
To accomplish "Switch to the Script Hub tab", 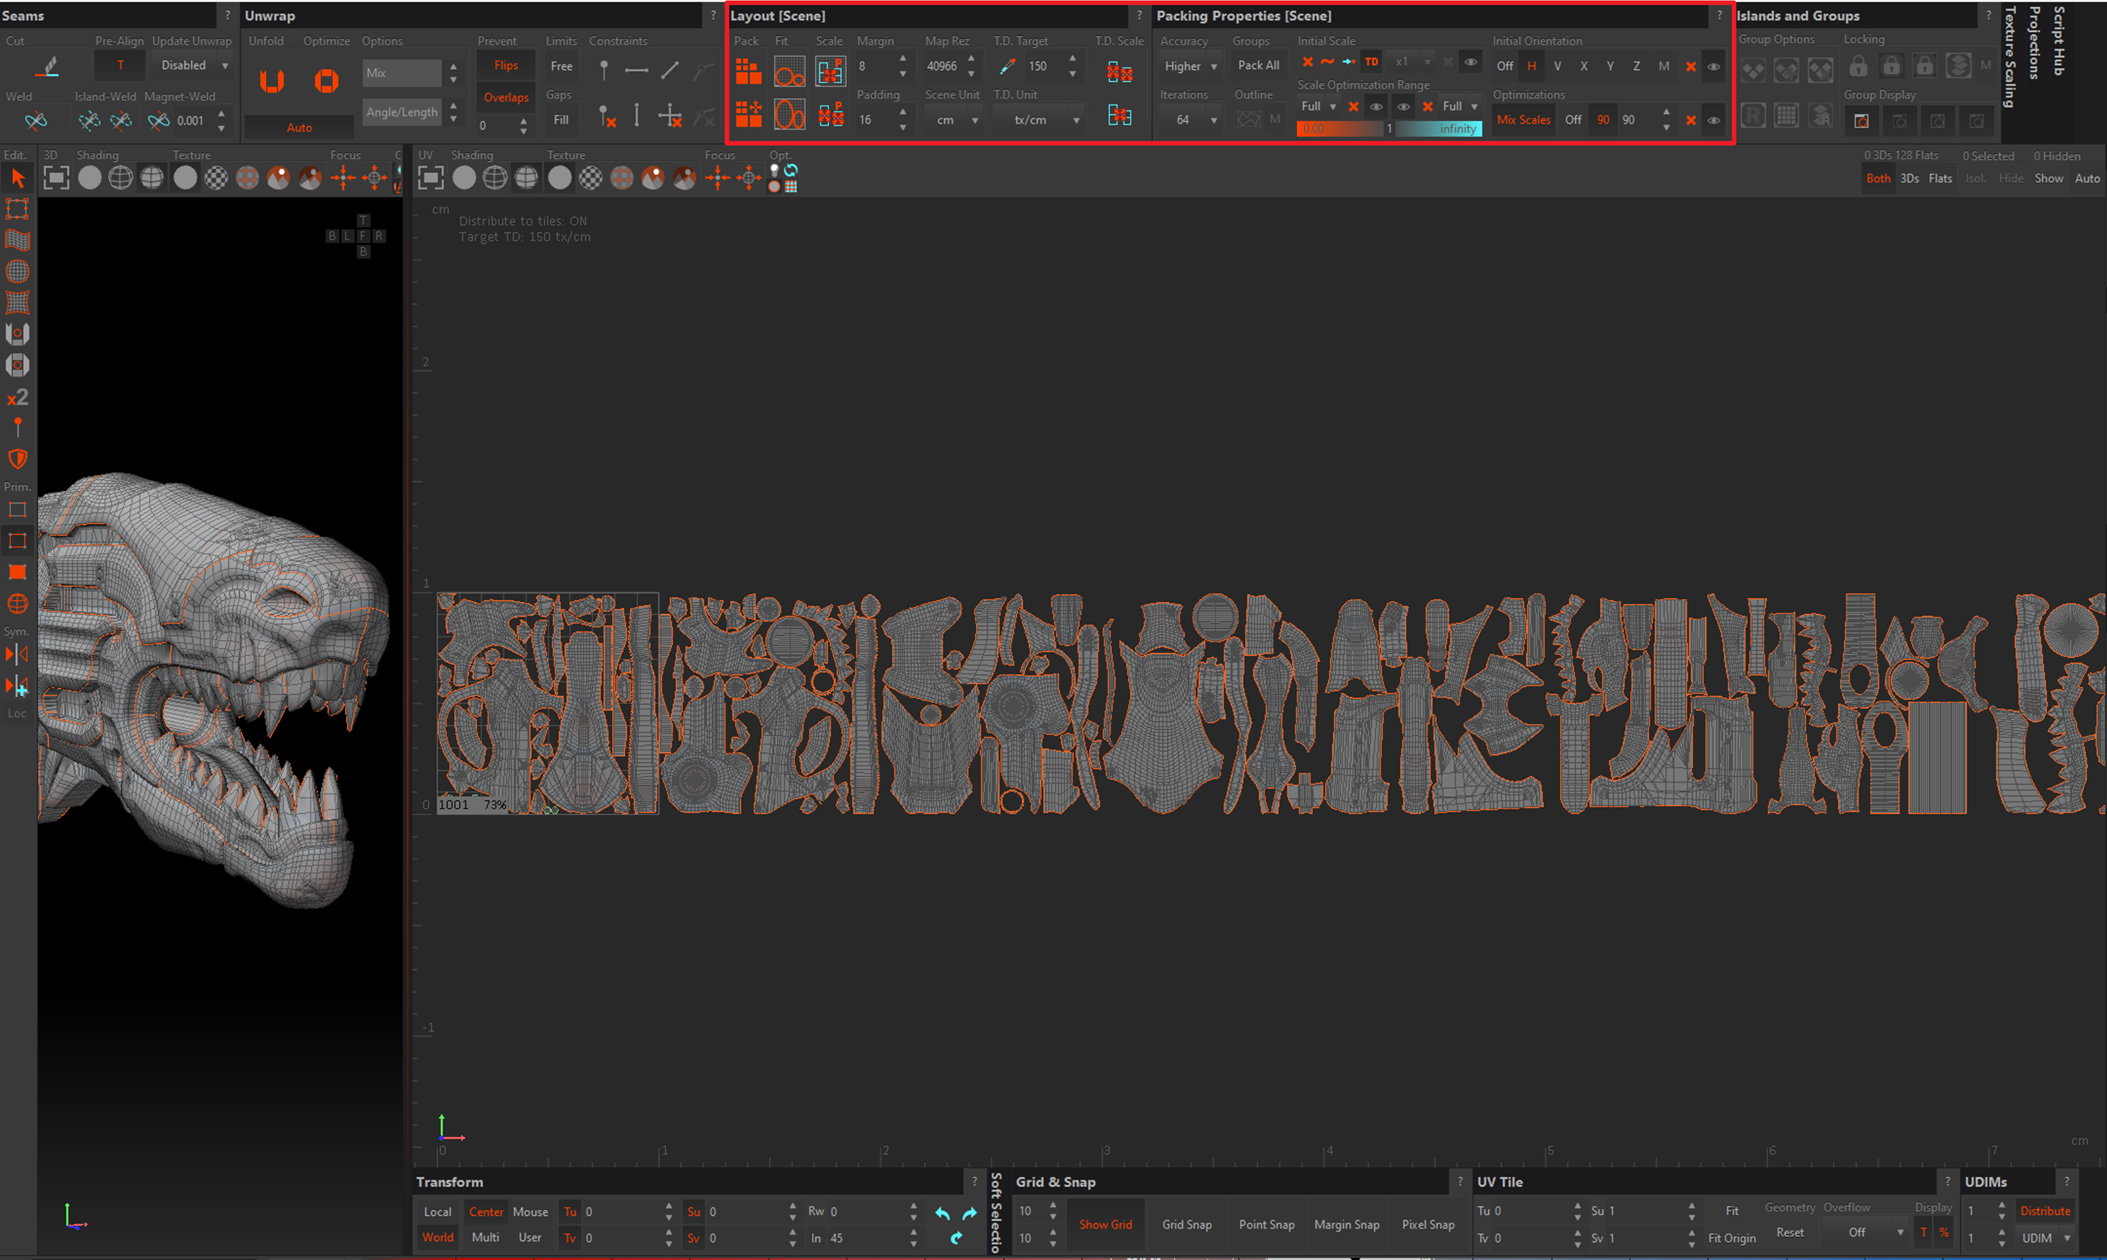I will click(x=2058, y=42).
